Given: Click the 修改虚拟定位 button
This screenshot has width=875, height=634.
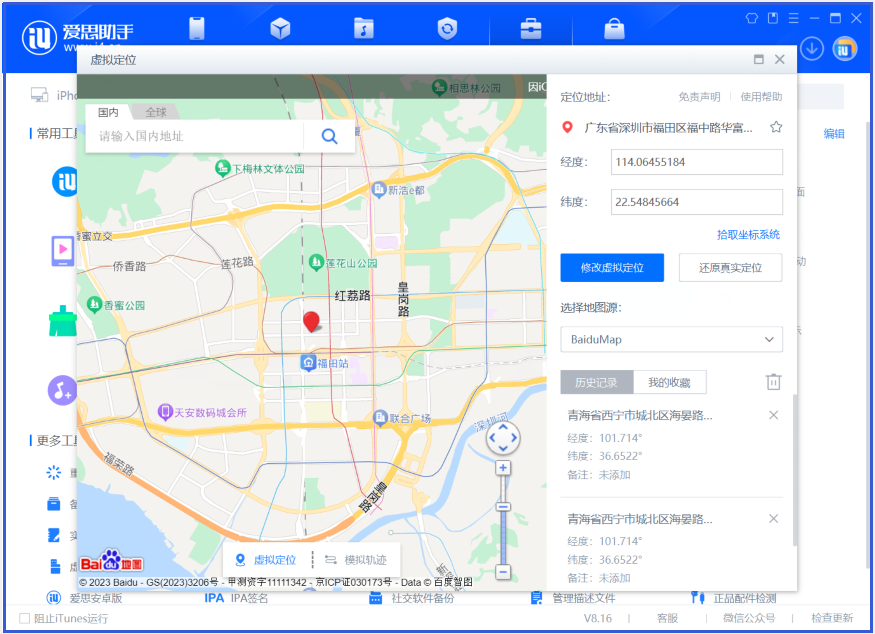Looking at the screenshot, I should pos(612,268).
